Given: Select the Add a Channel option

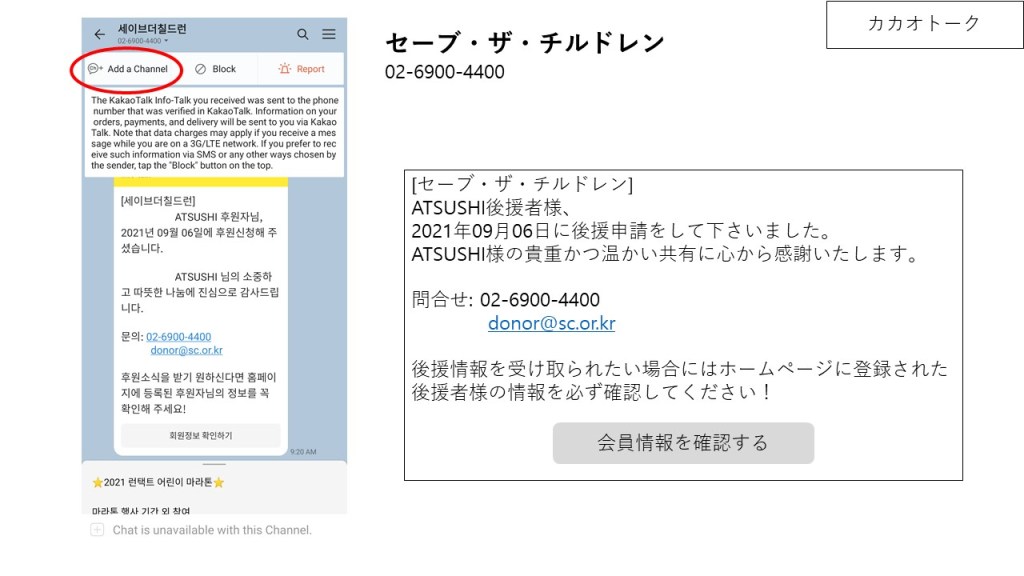Looking at the screenshot, I should point(137,69).
